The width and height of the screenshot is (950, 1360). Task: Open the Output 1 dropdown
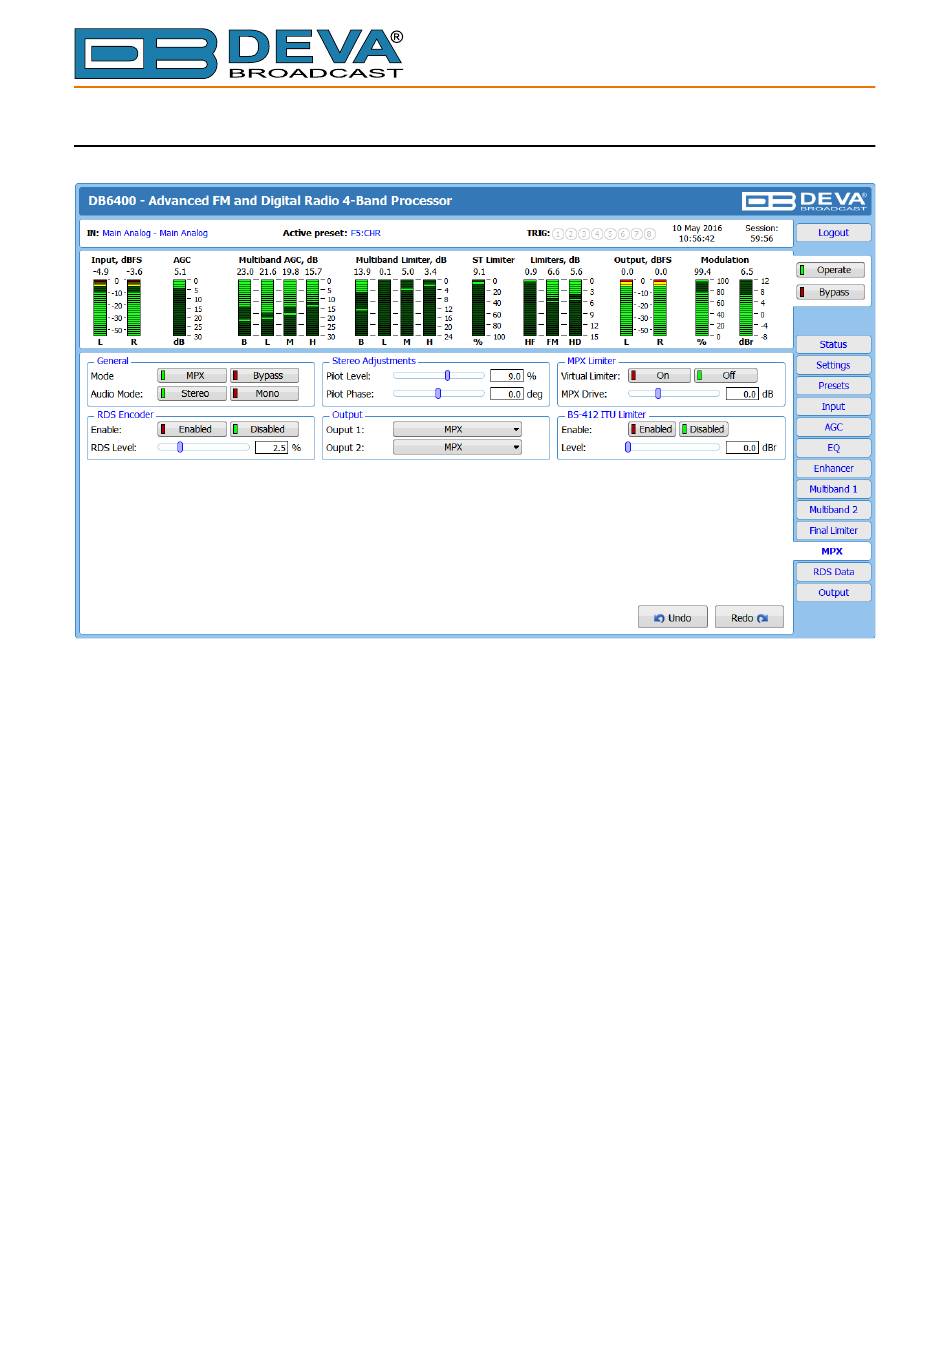pyautogui.click(x=457, y=429)
